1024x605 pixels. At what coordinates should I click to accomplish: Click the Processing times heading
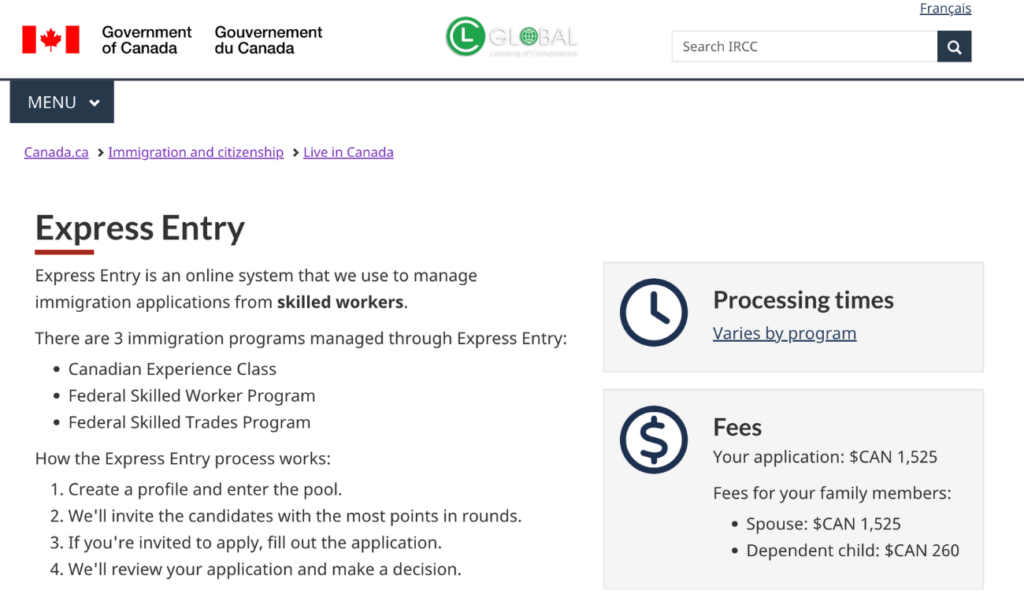(803, 300)
